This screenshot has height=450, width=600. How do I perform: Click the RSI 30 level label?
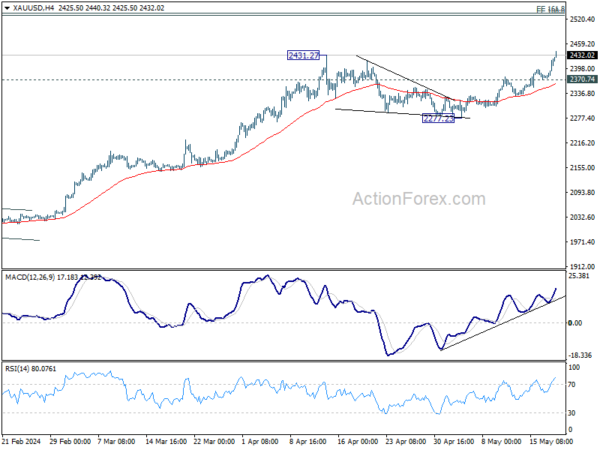pos(572,413)
